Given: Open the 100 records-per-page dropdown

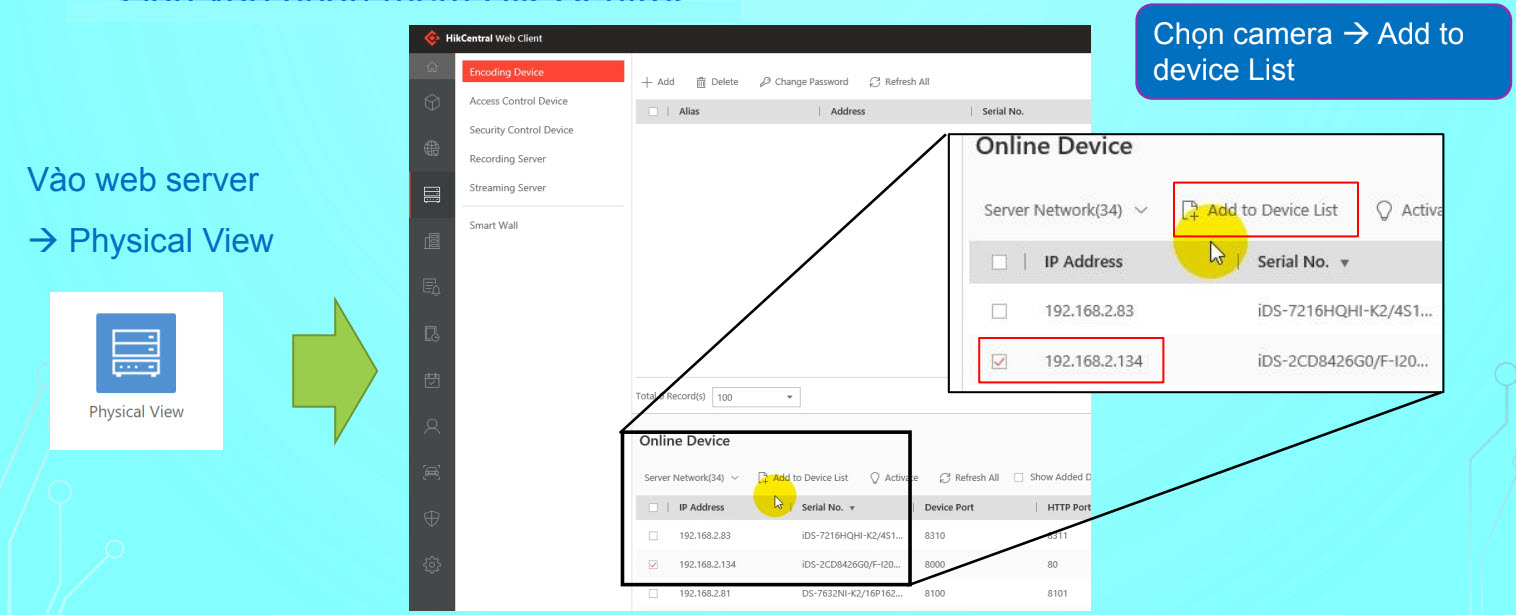Looking at the screenshot, I should pos(755,398).
